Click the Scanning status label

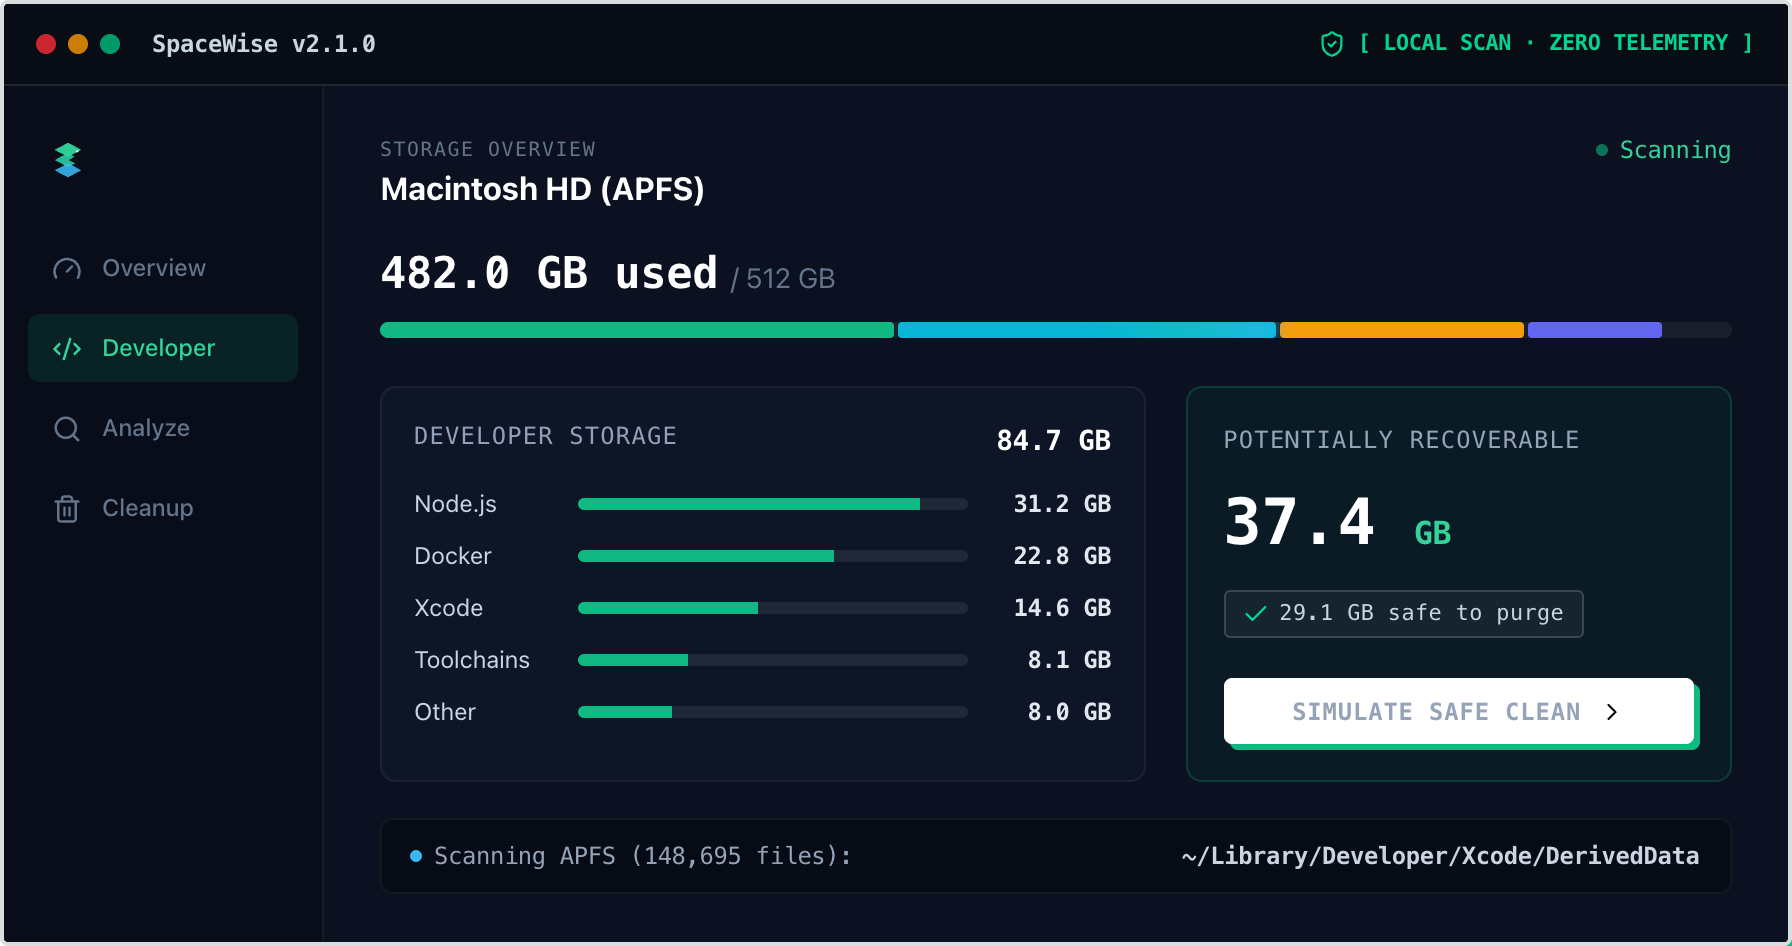pyautogui.click(x=1675, y=150)
